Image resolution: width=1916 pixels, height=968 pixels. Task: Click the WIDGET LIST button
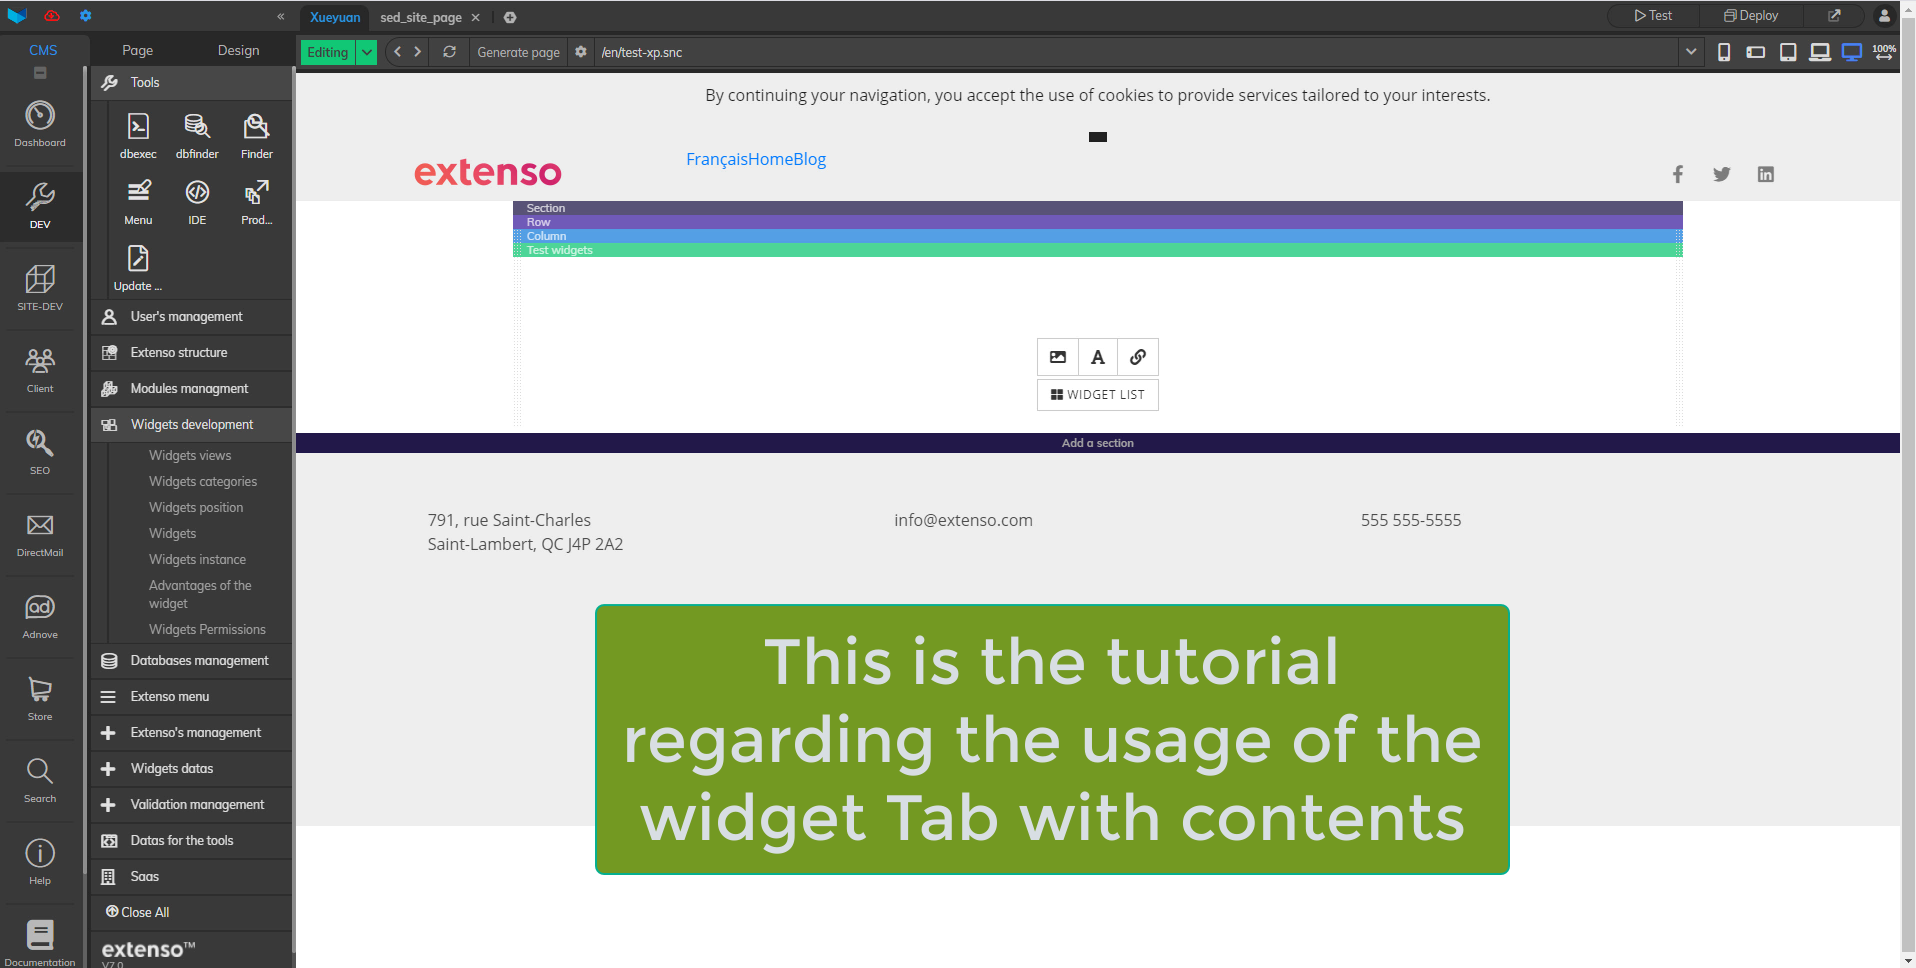[1098, 395]
